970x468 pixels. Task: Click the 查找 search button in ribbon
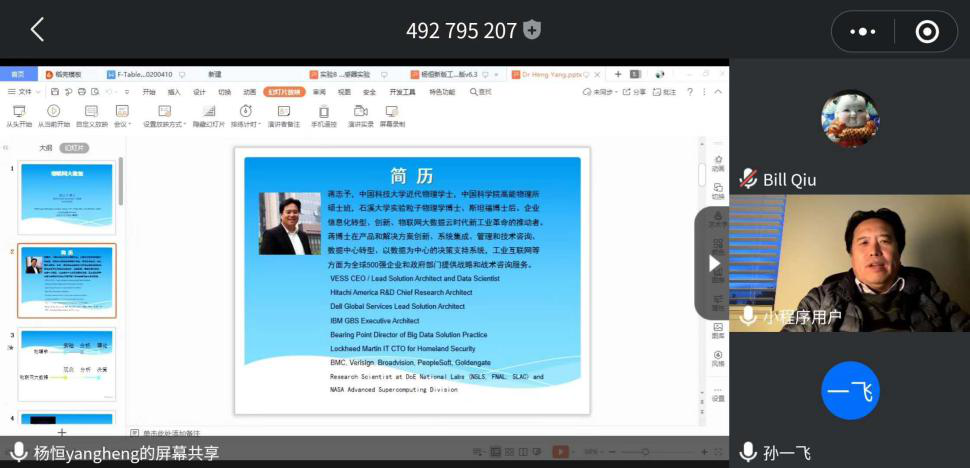(481, 92)
